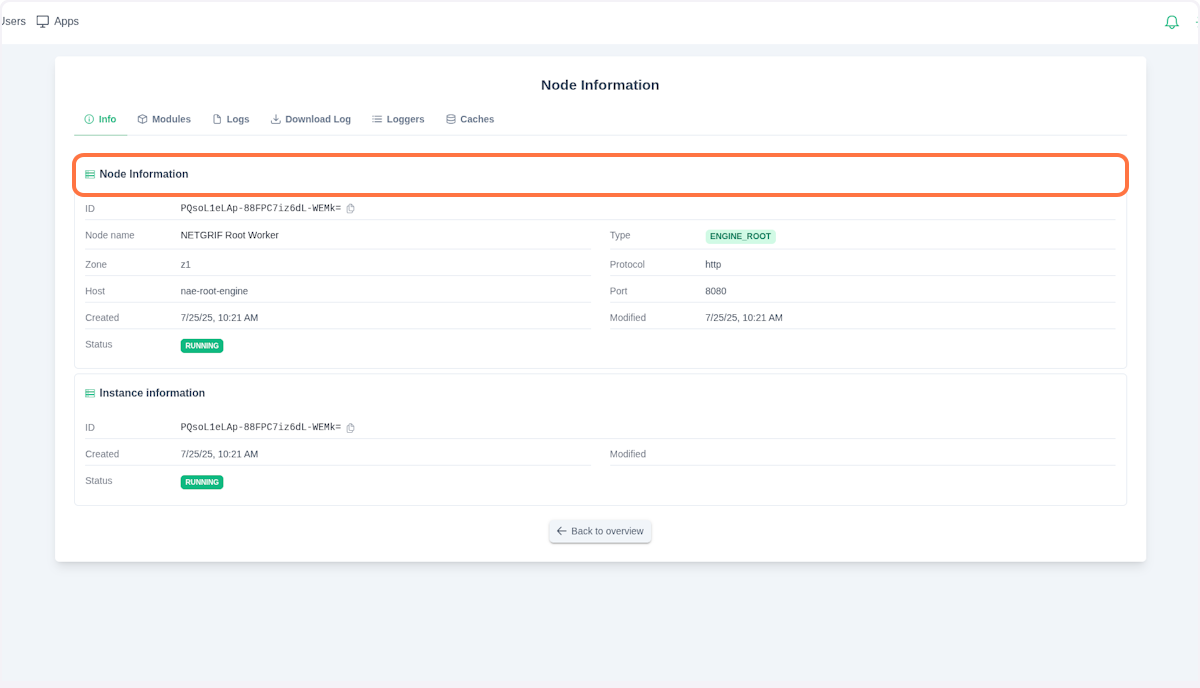Click the RUNNING status badge under Node Information

point(201,345)
